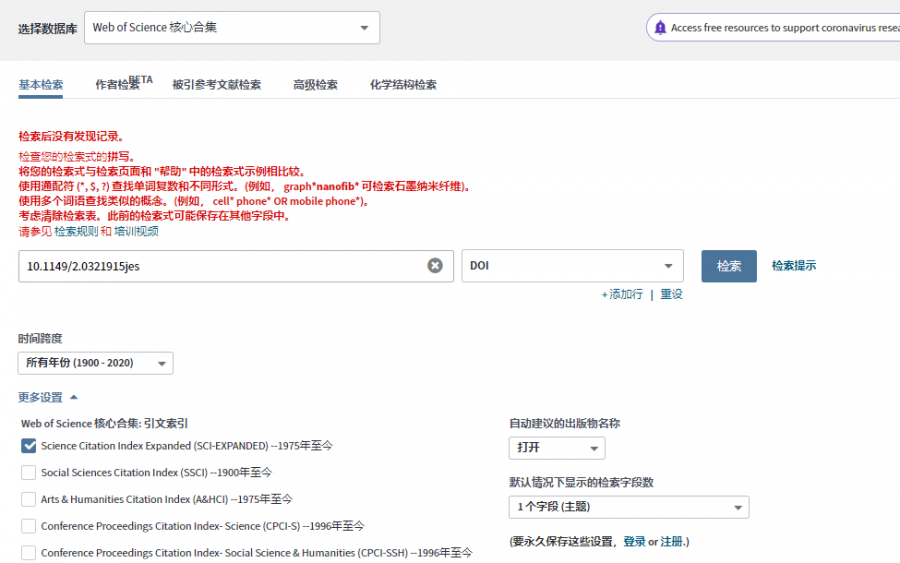The image size is (900, 563).
Task: Enable the CPCI-SSH conference proceedings checkbox
Action: pos(29,552)
